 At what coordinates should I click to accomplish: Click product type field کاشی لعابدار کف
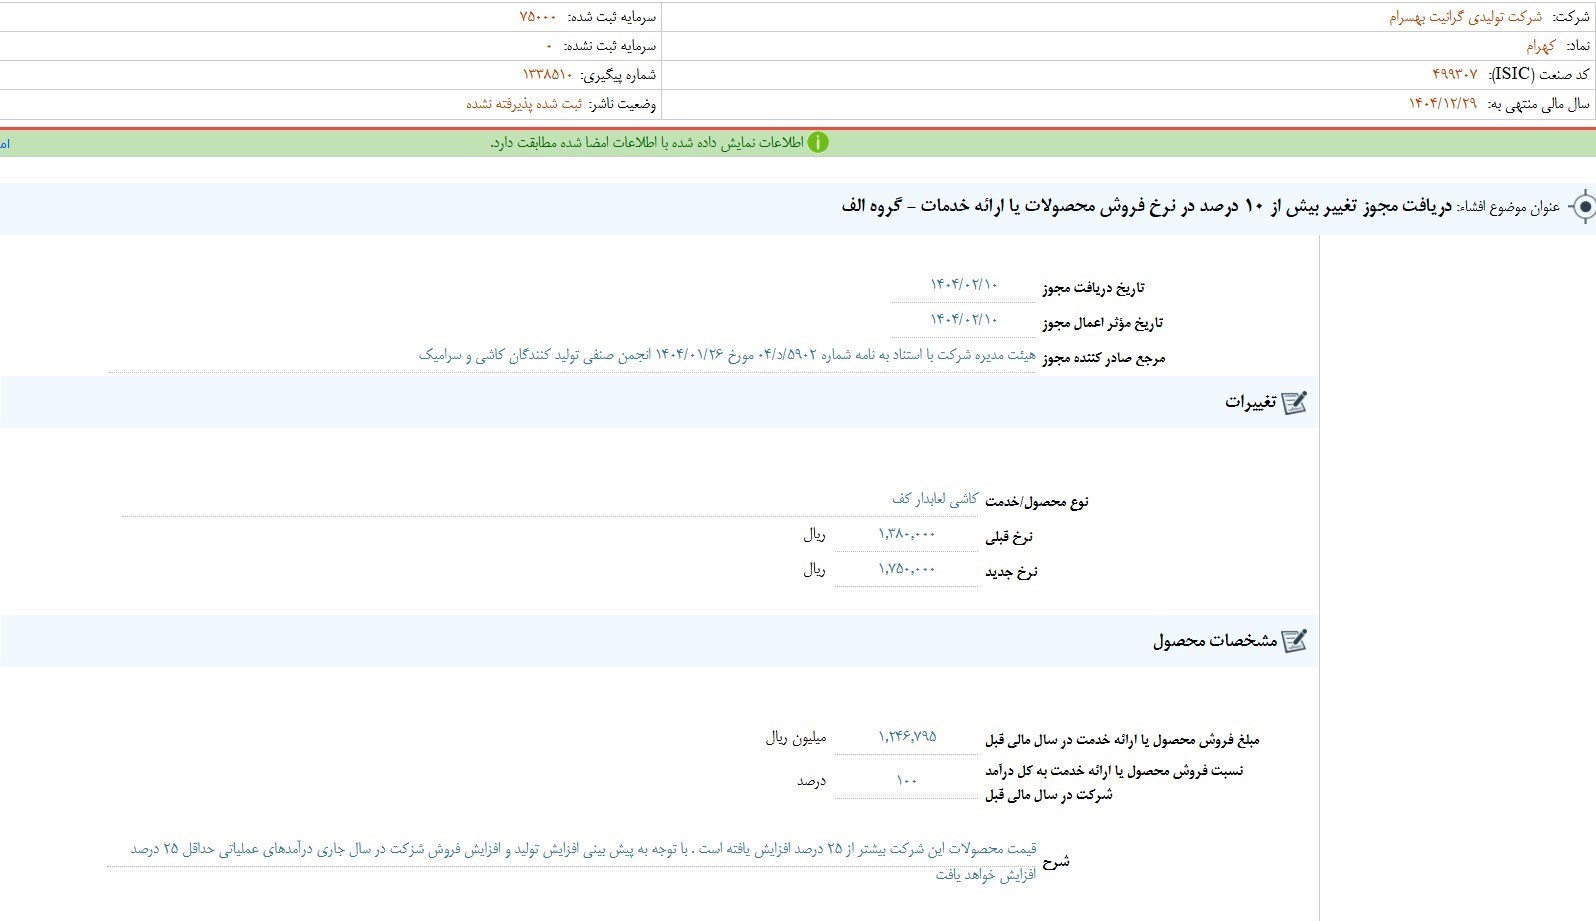pos(934,499)
